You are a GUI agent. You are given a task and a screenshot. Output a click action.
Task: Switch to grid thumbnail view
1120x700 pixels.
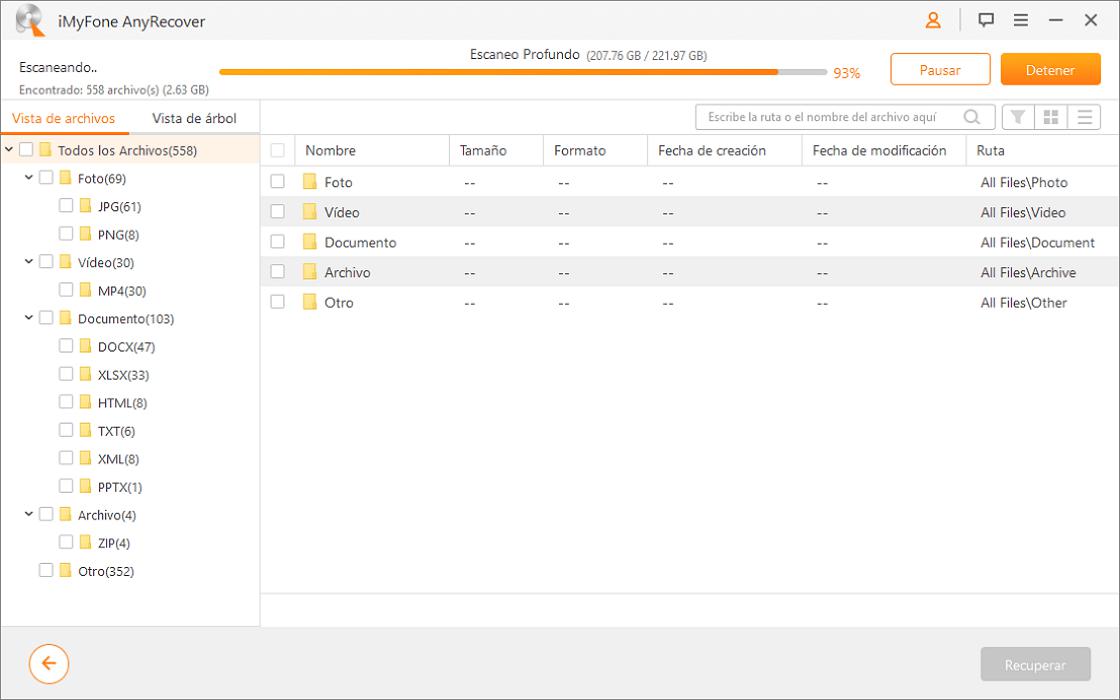(1051, 117)
